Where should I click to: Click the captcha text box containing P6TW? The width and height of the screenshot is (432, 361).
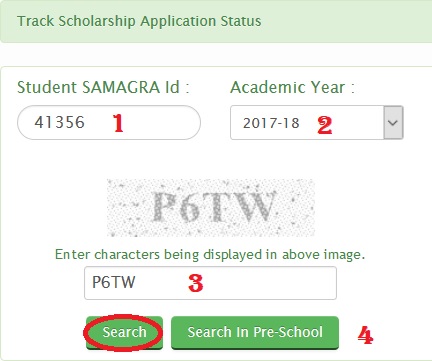210,283
